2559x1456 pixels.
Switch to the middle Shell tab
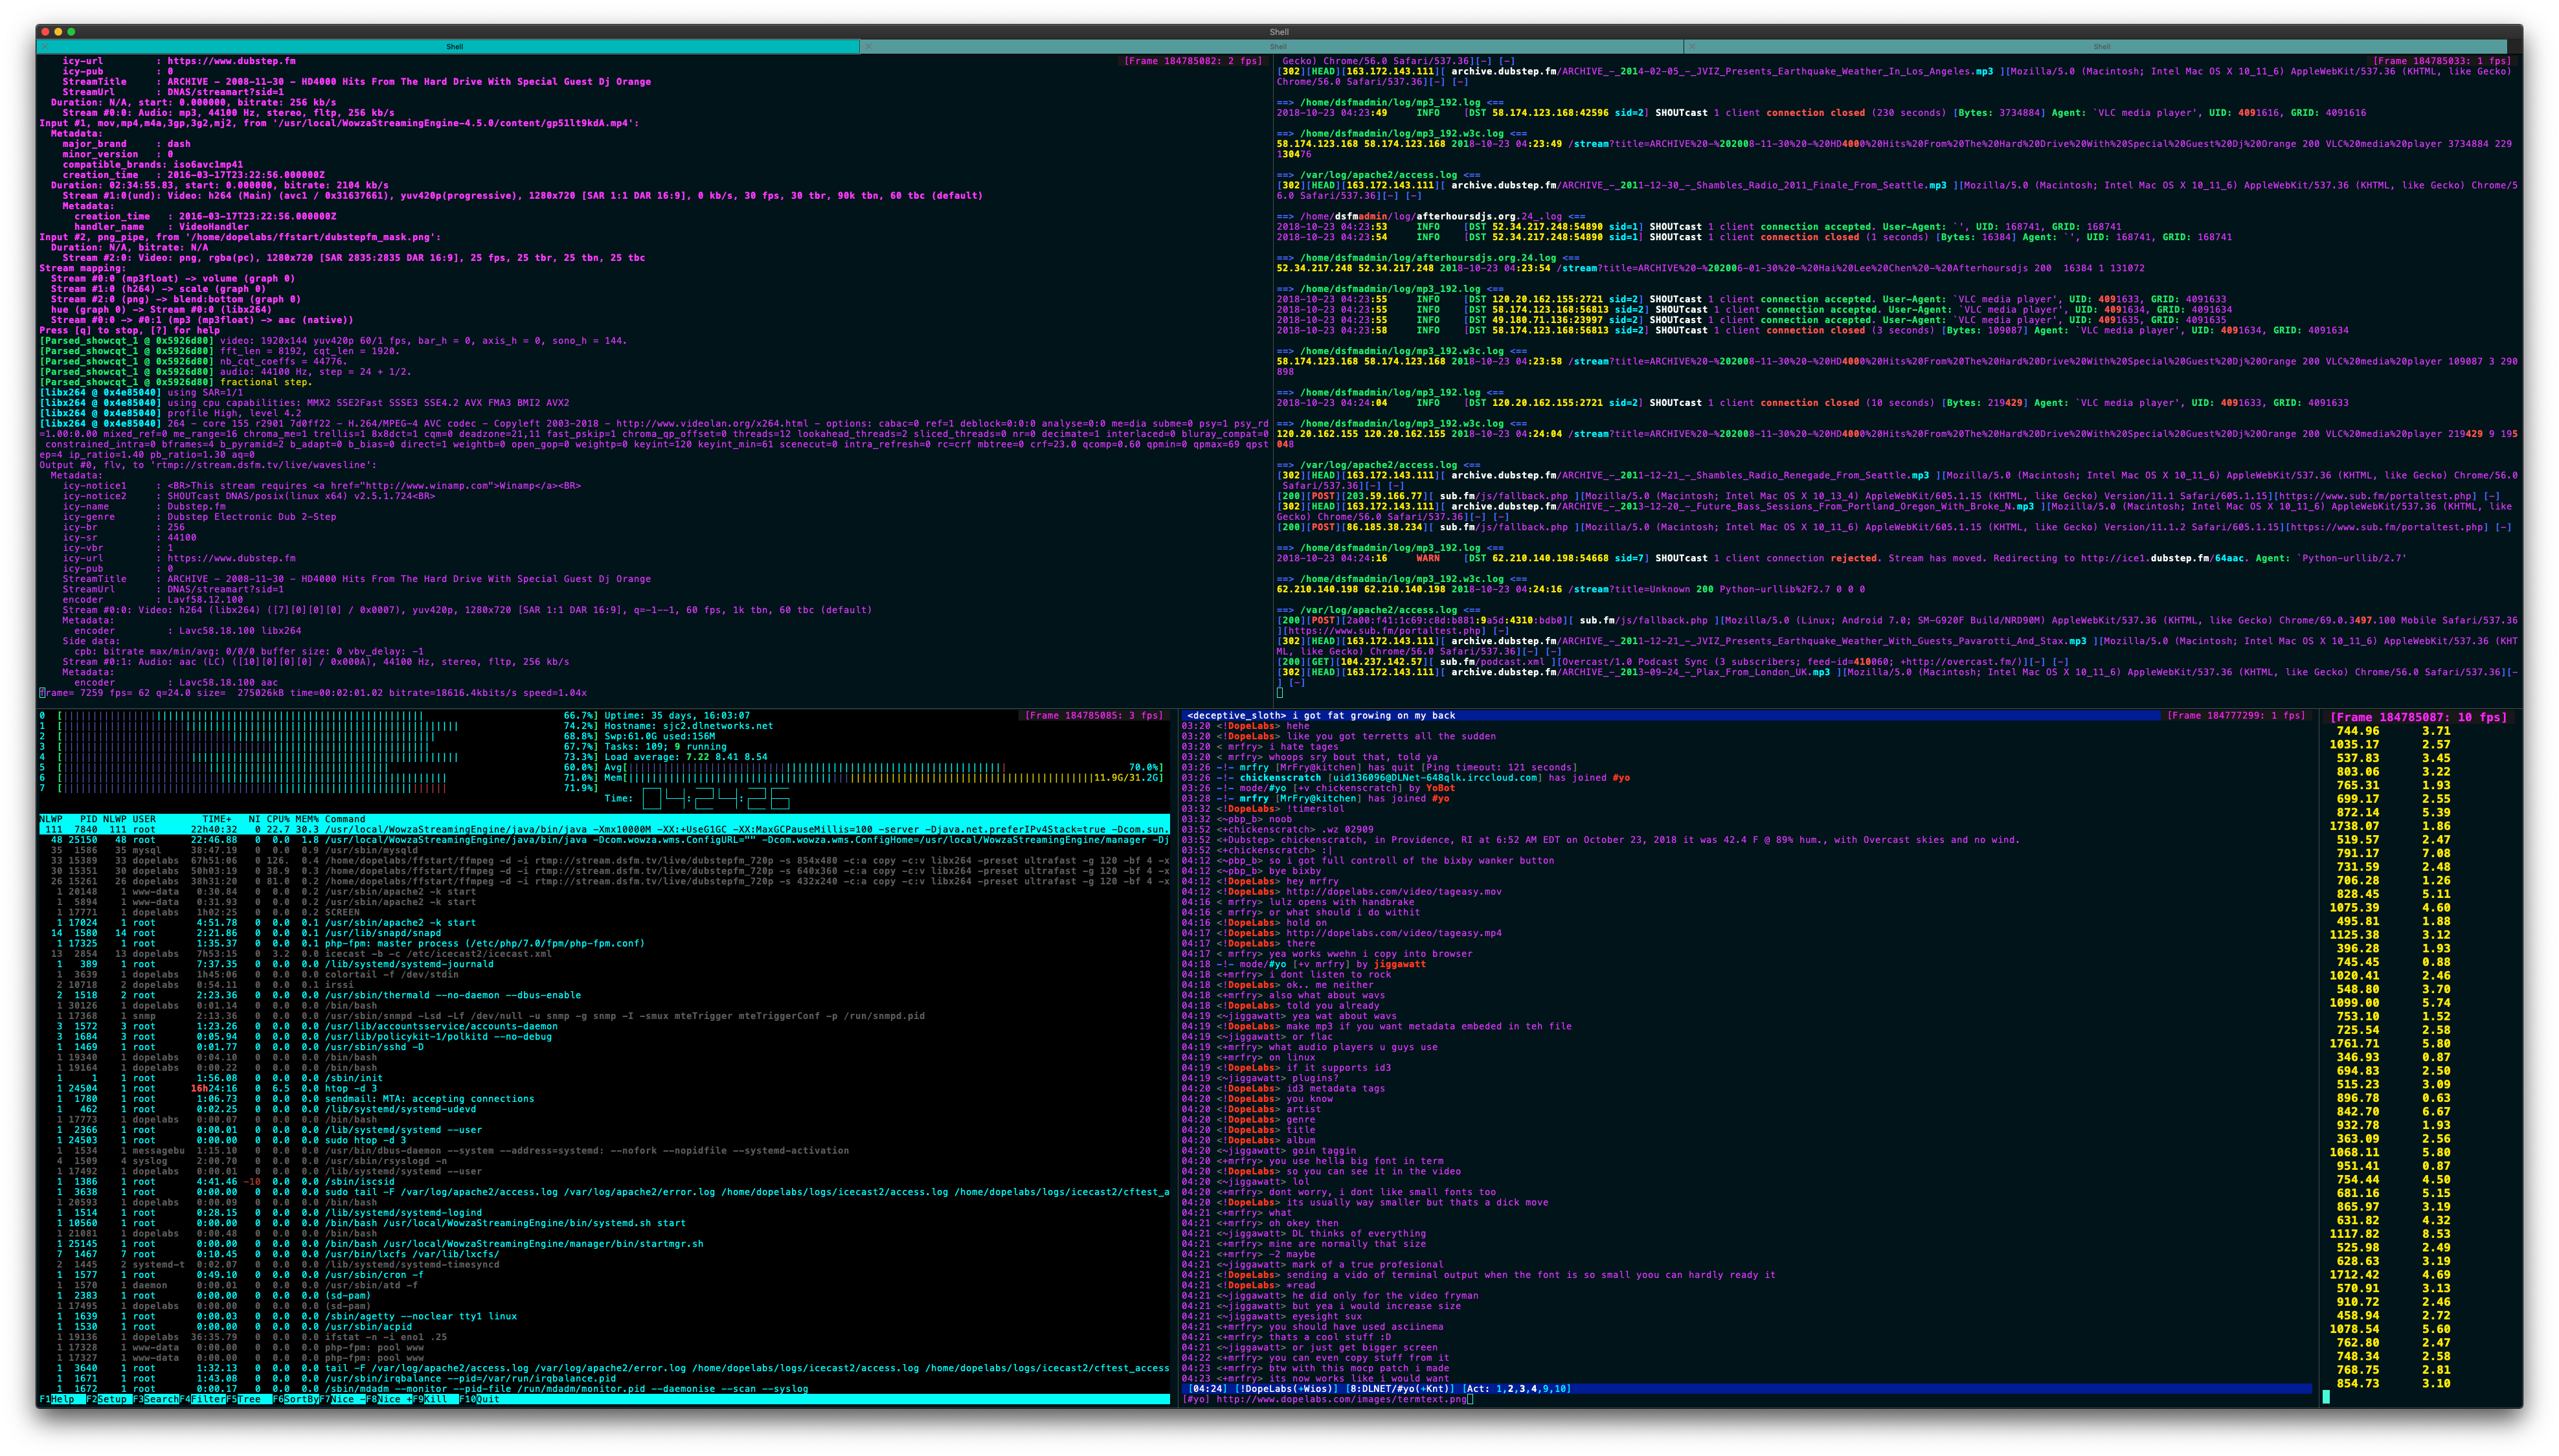pyautogui.click(x=1278, y=47)
